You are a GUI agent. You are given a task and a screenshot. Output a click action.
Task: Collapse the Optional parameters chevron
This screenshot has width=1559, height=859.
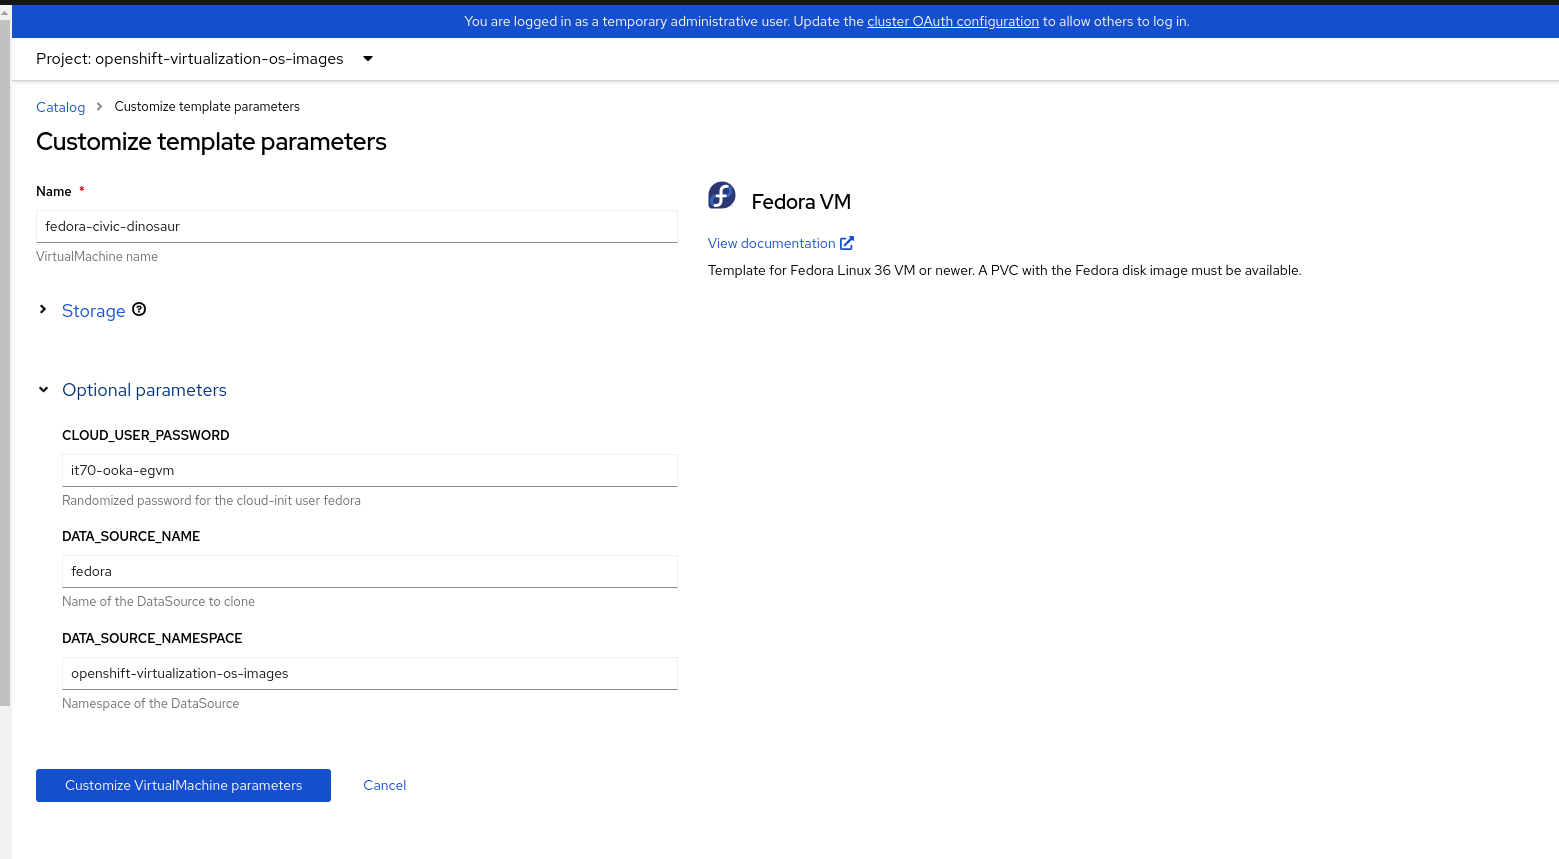pos(43,390)
